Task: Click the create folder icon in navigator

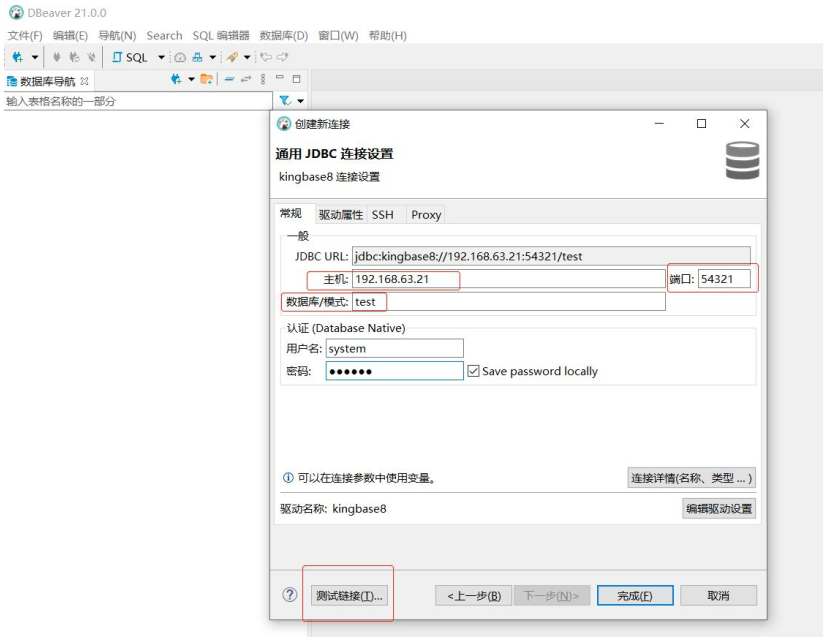Action: pyautogui.click(x=207, y=79)
